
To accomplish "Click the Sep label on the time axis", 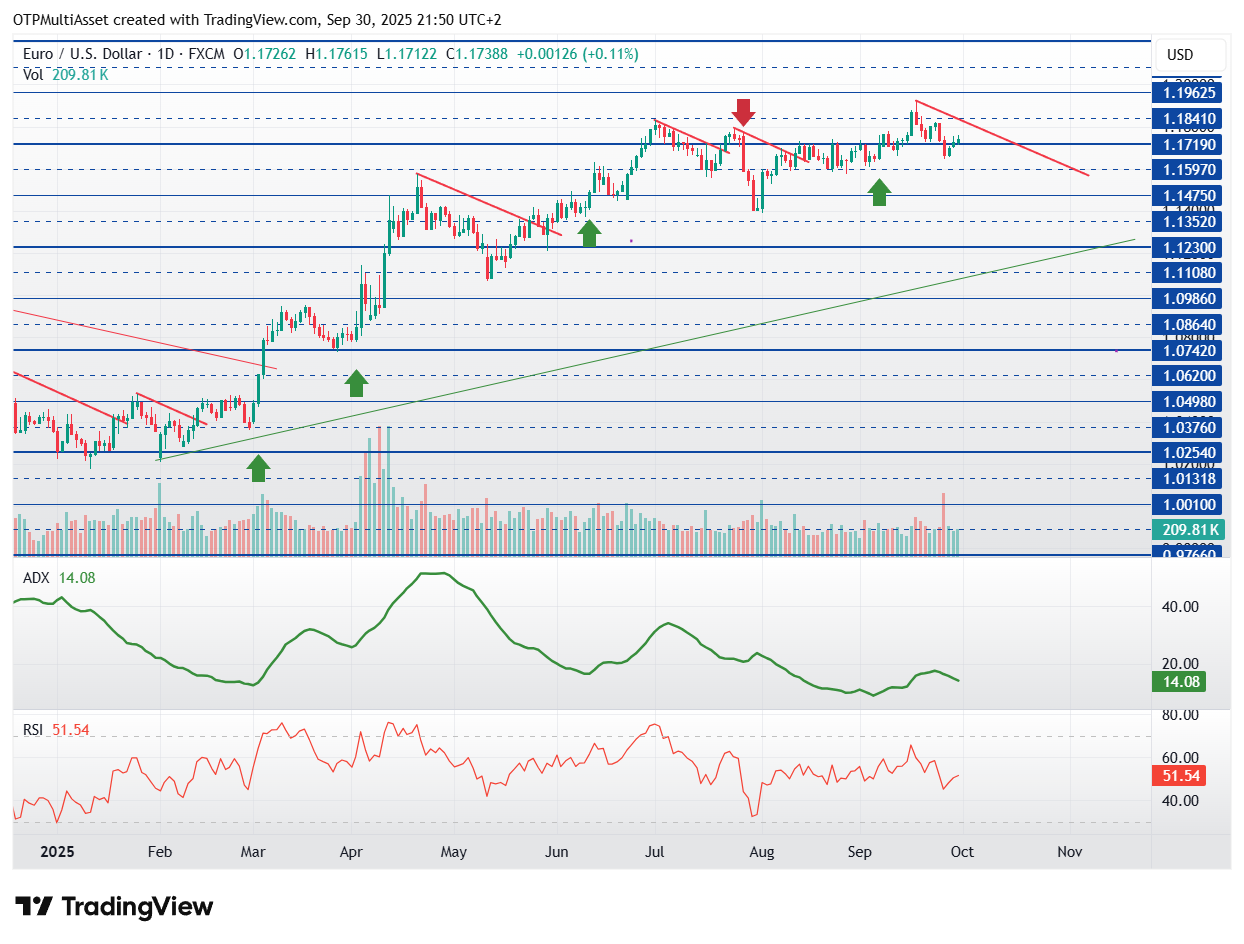I will tap(859, 852).
